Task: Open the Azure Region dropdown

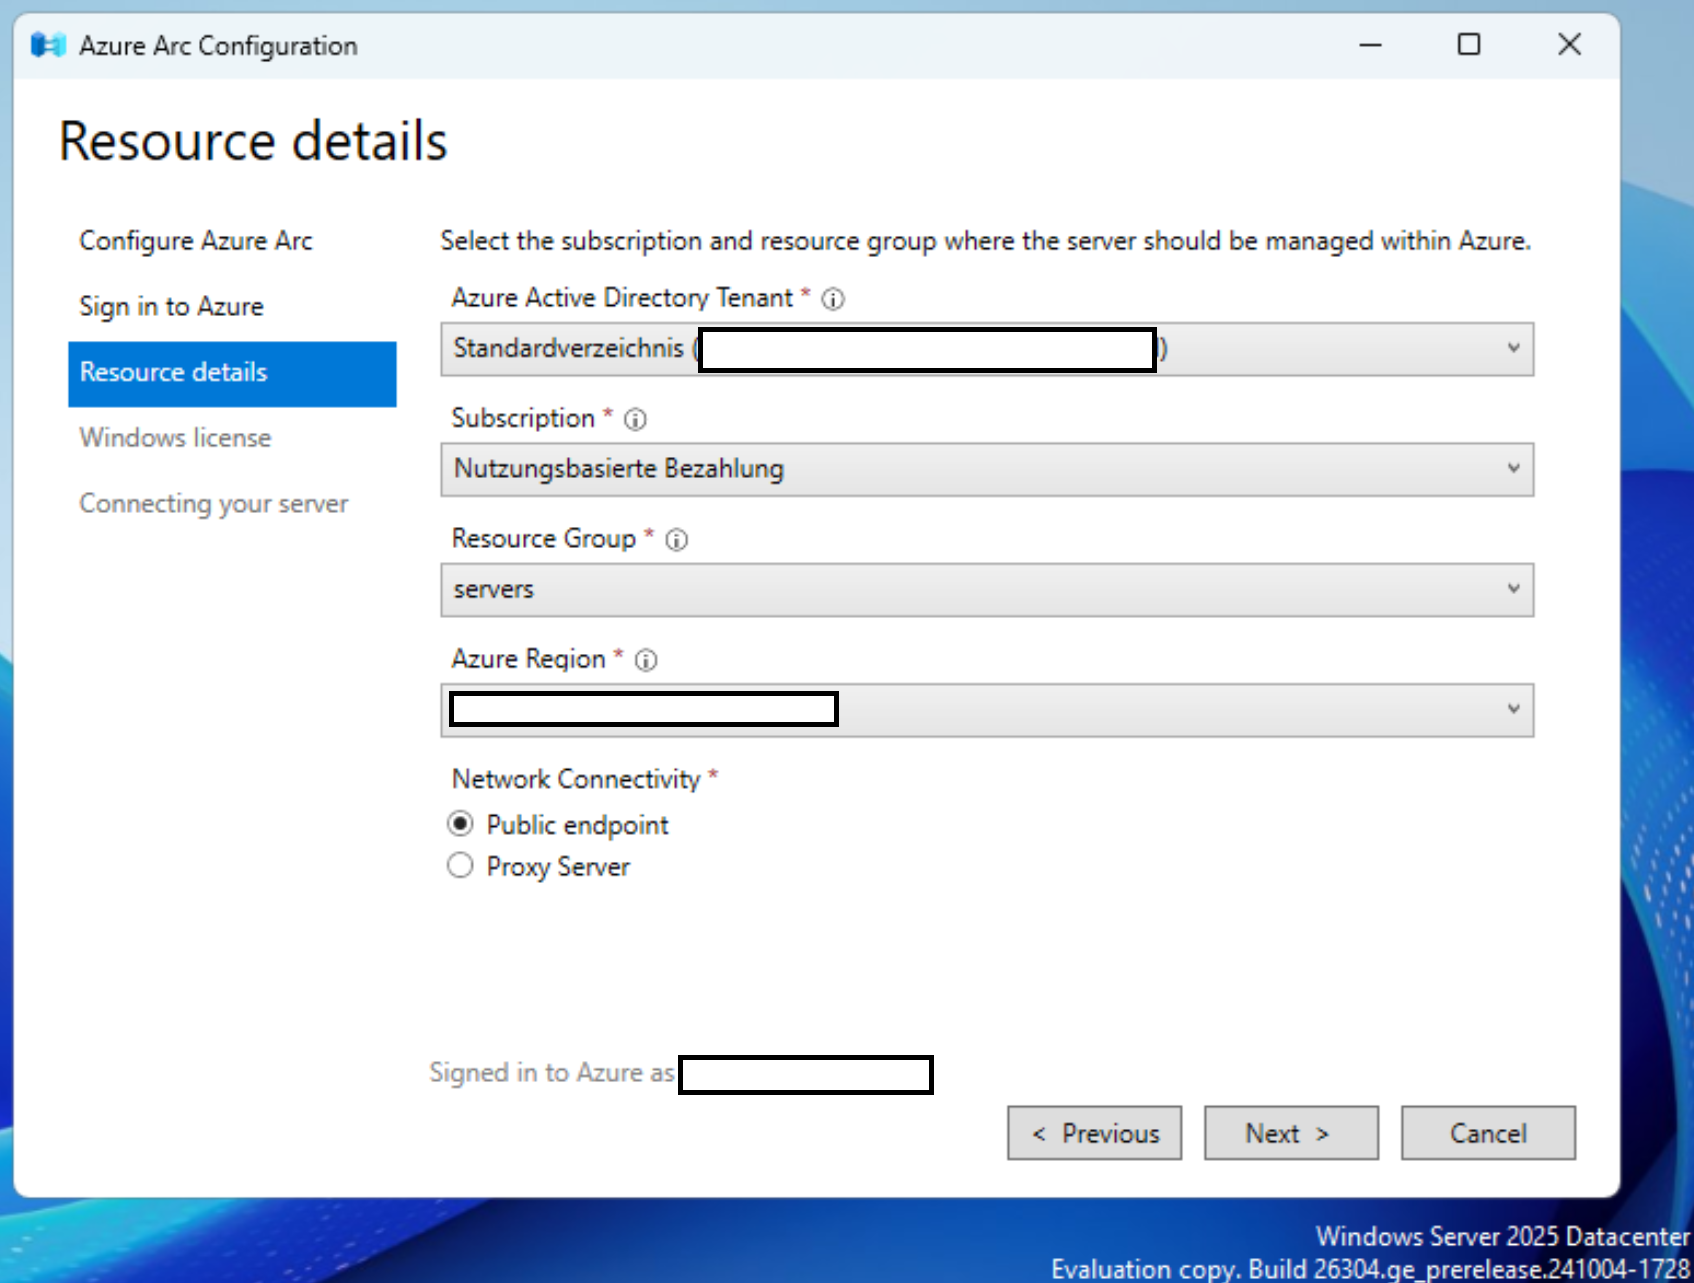Action: (x=987, y=710)
